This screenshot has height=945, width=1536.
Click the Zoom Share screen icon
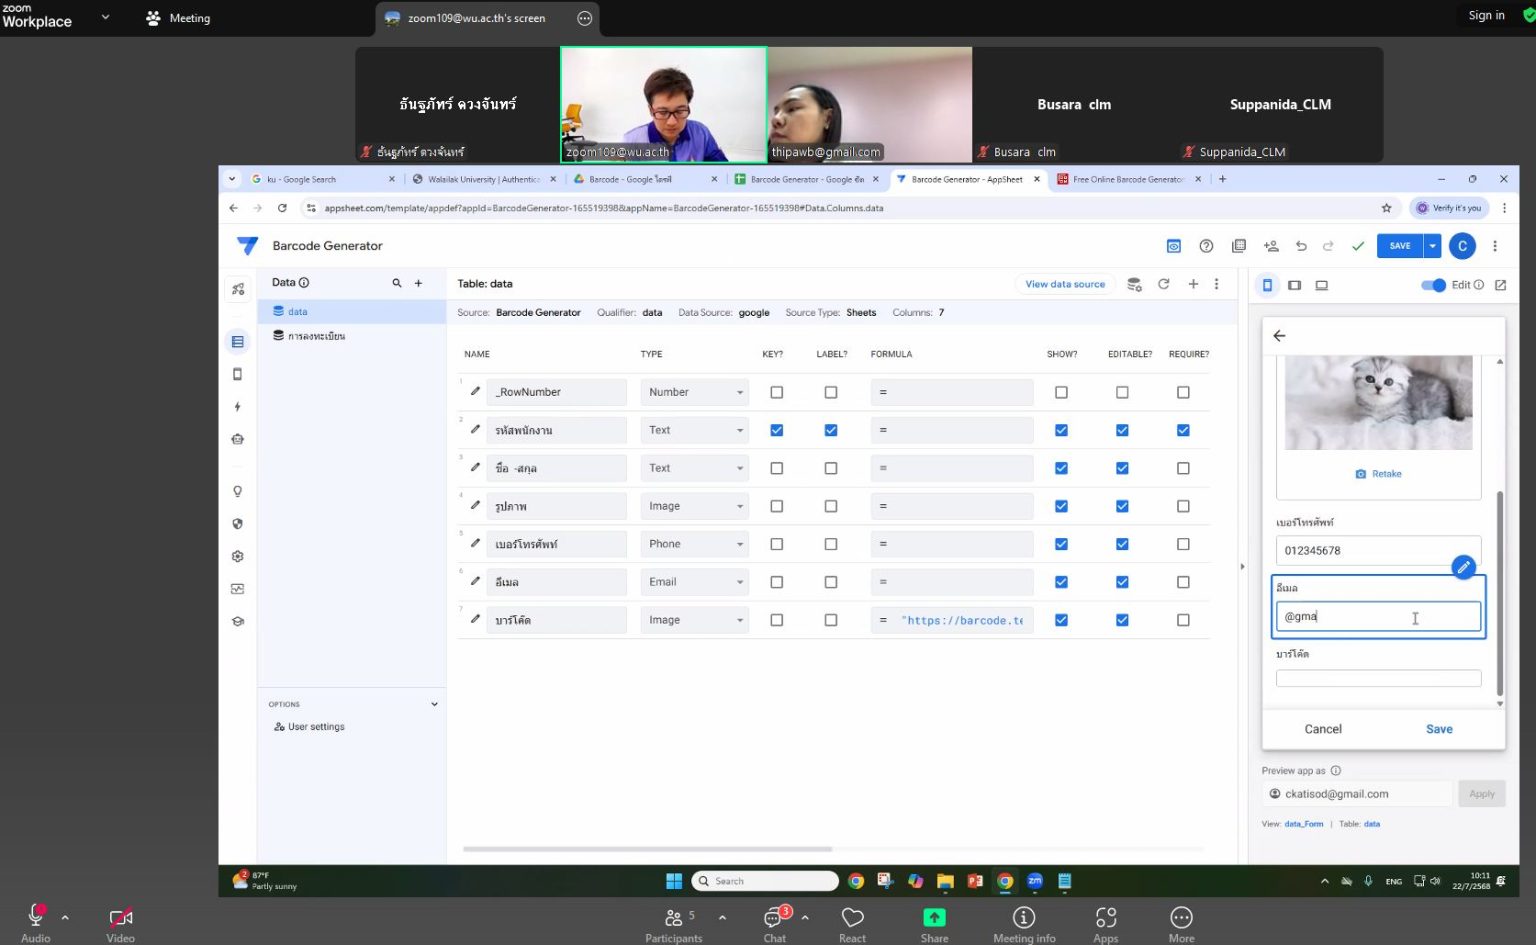[933, 918]
